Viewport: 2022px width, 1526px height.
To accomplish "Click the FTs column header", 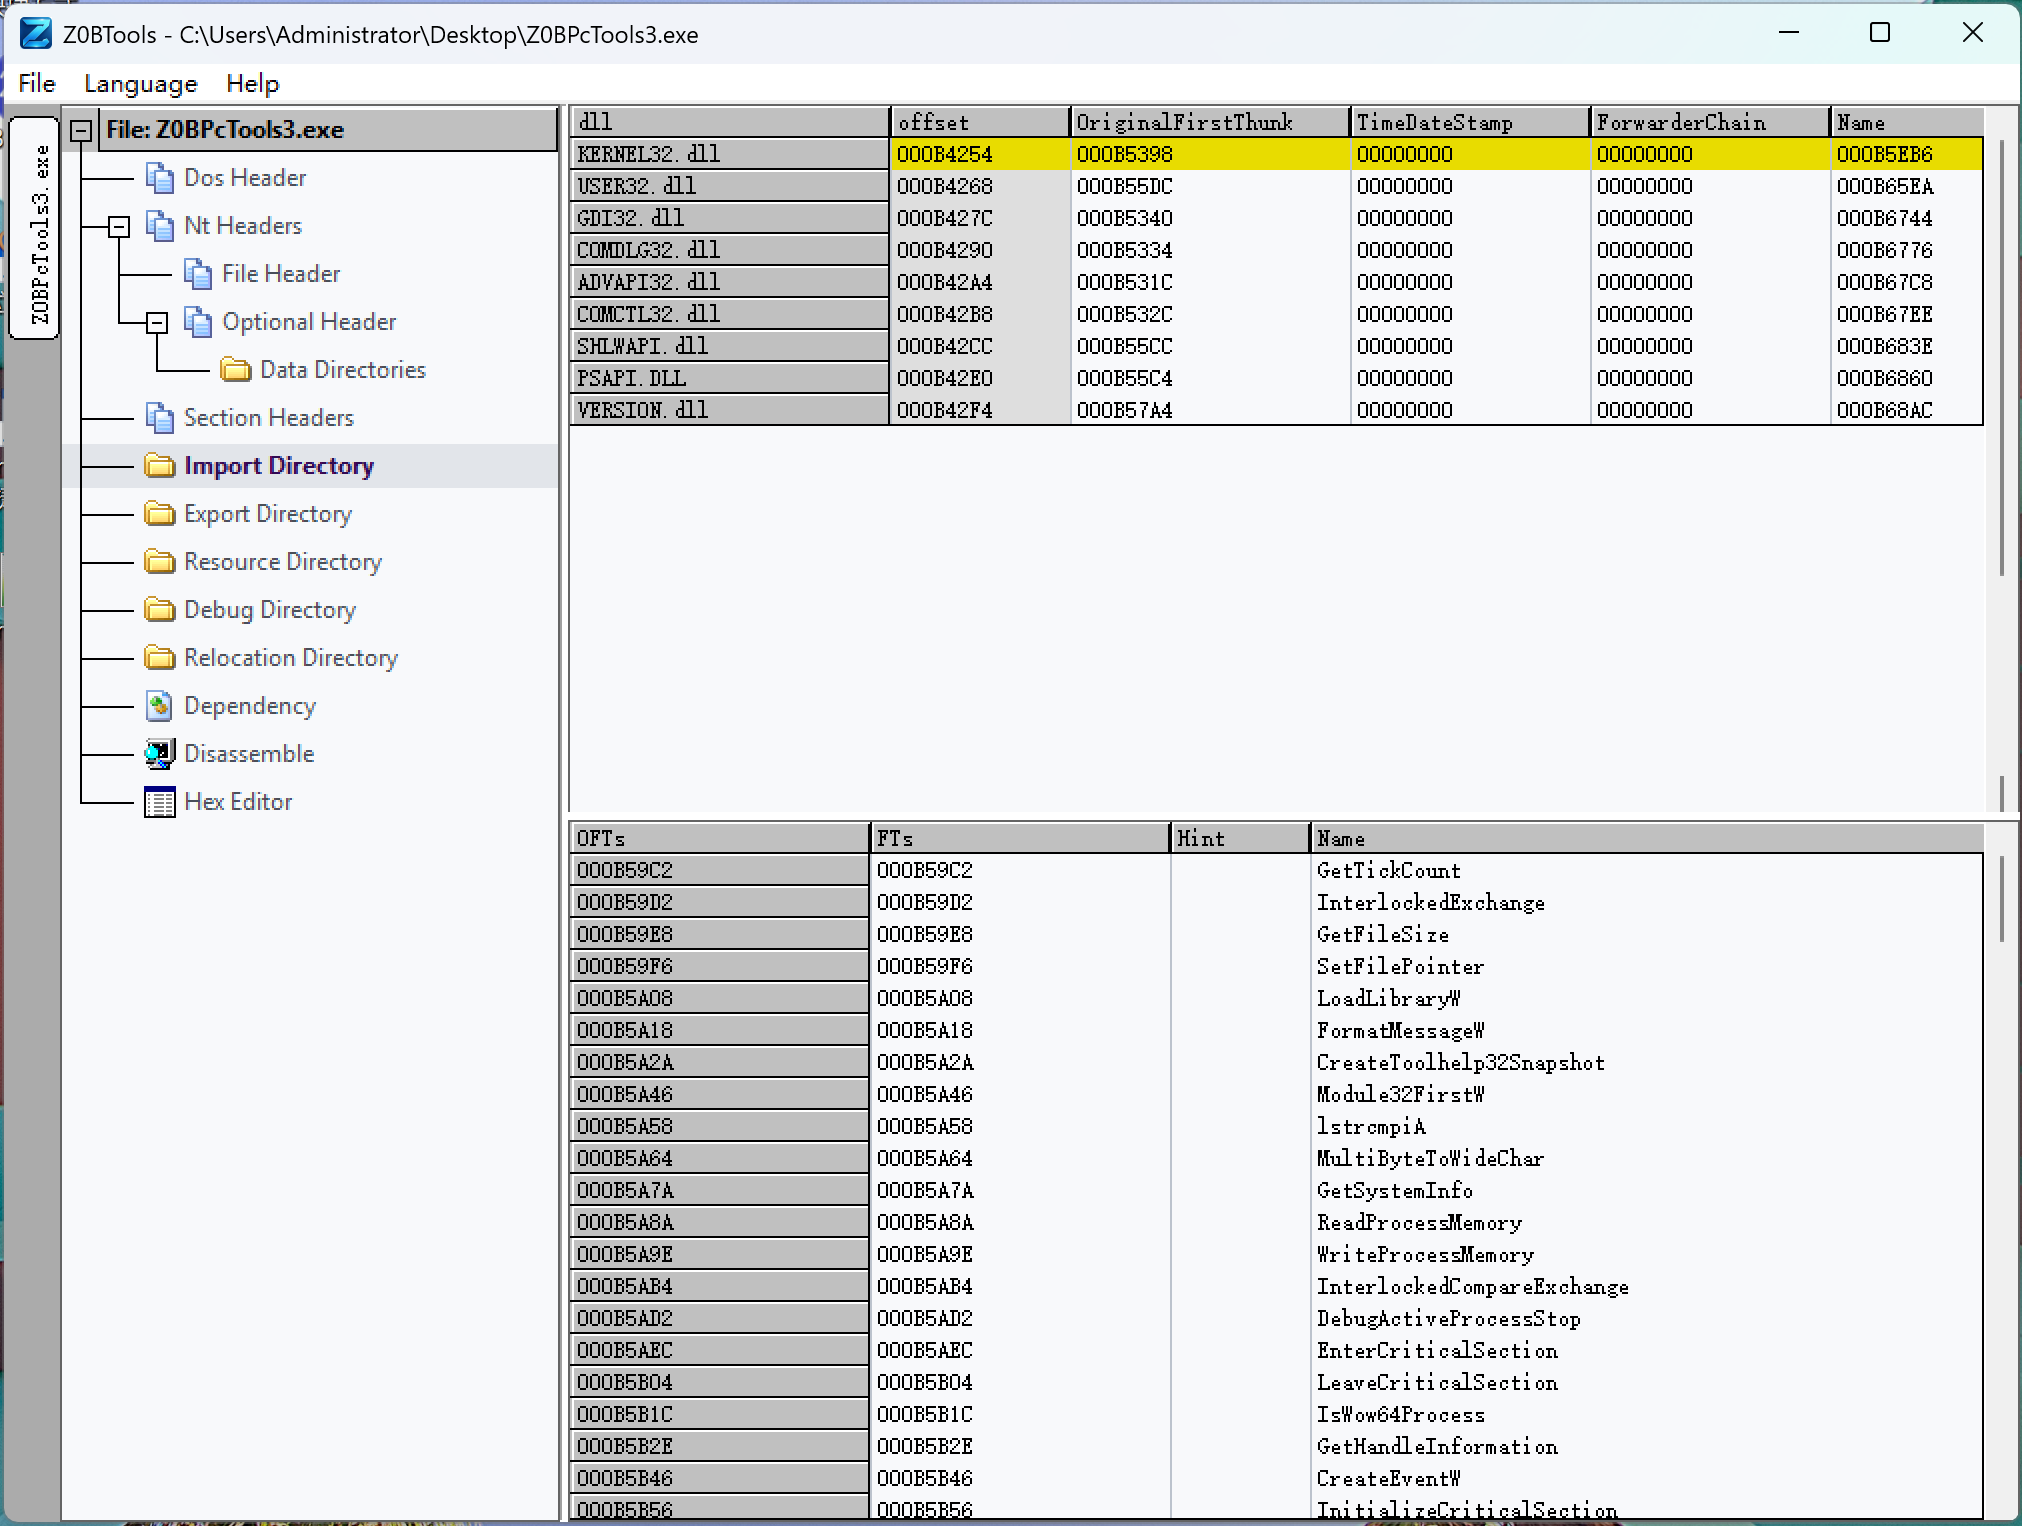I will [x=1020, y=838].
